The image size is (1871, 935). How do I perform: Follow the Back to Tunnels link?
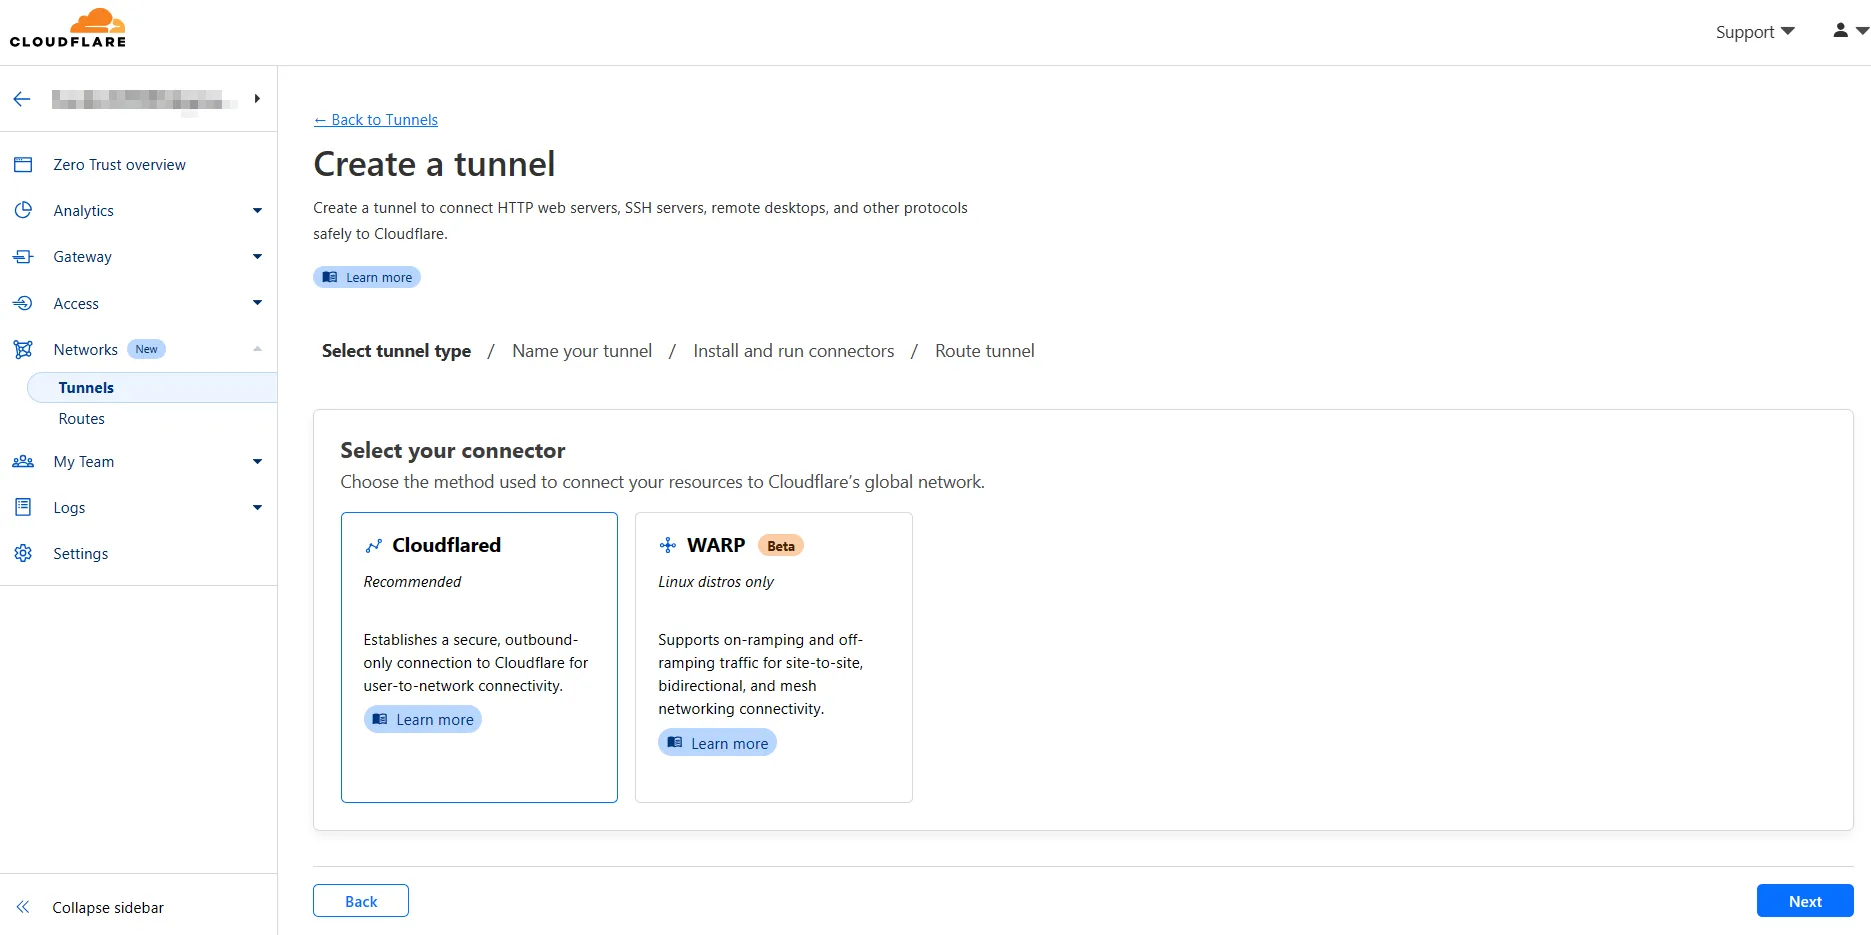tap(376, 120)
